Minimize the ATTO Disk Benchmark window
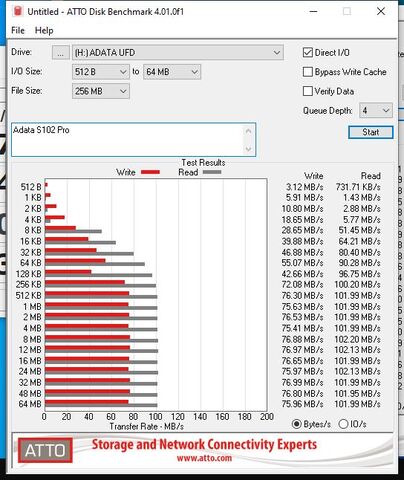The image size is (404, 480). (313, 11)
